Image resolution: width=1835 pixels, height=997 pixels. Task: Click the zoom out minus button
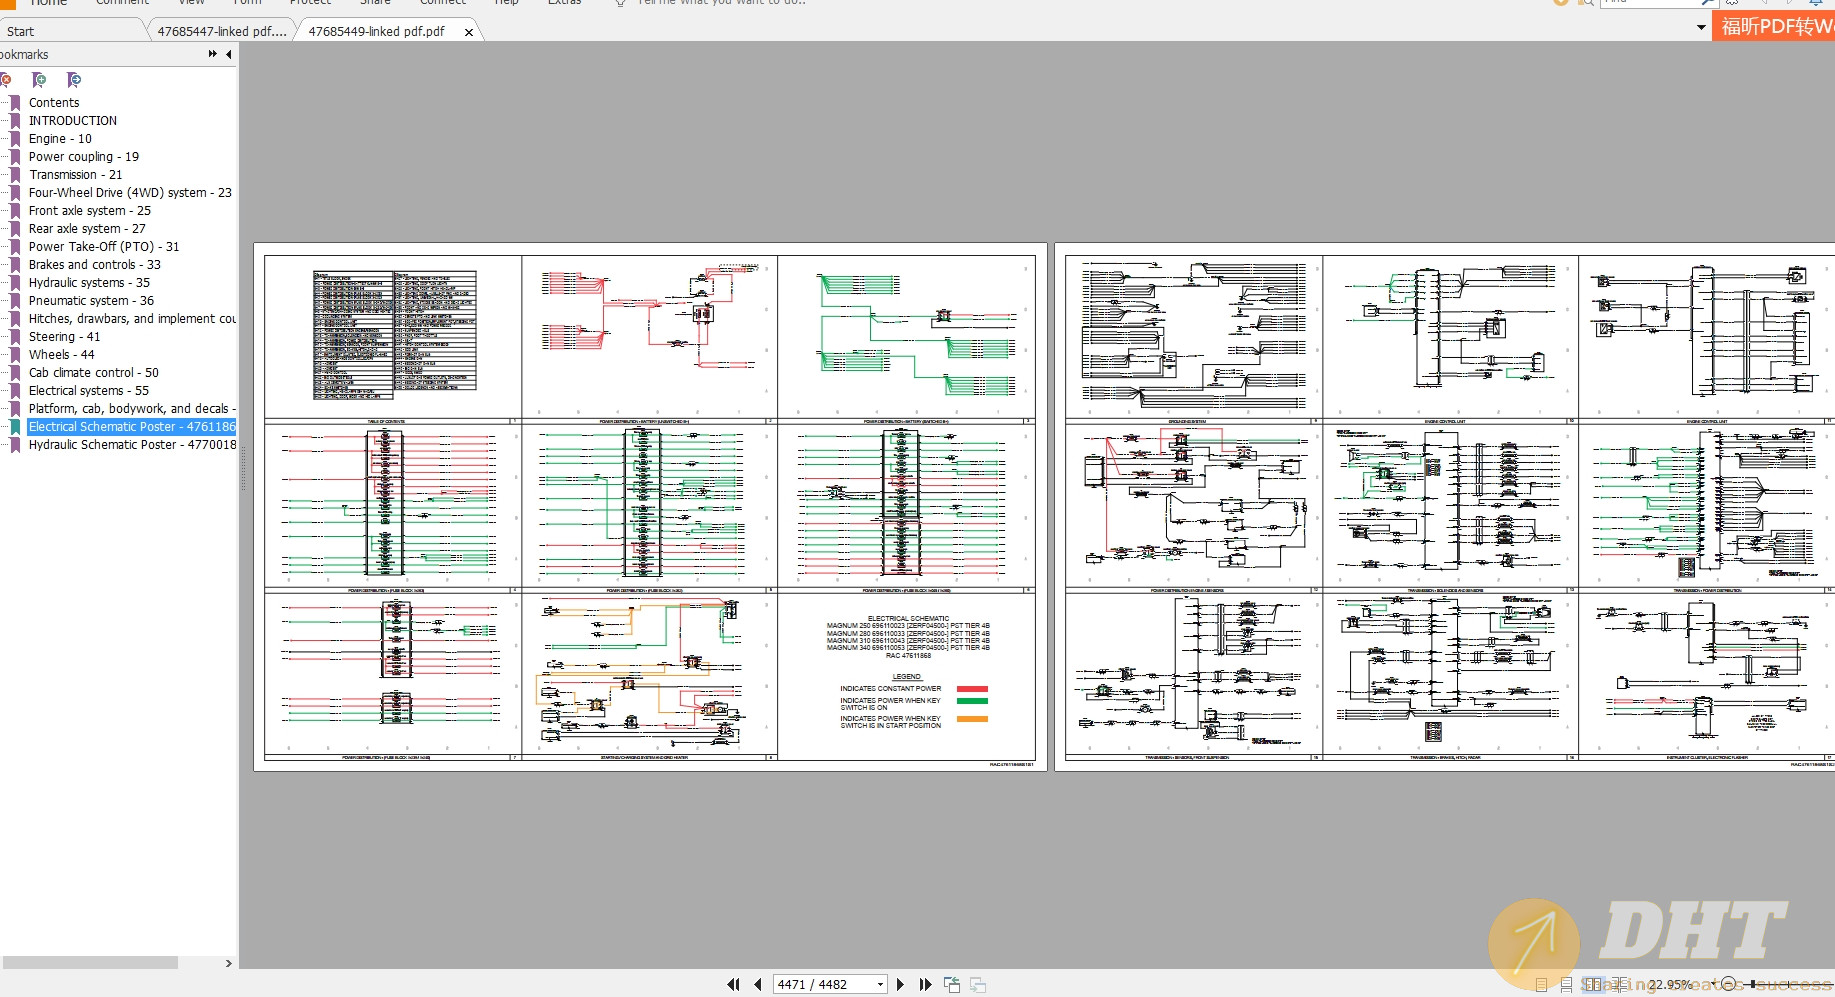[1727, 985]
